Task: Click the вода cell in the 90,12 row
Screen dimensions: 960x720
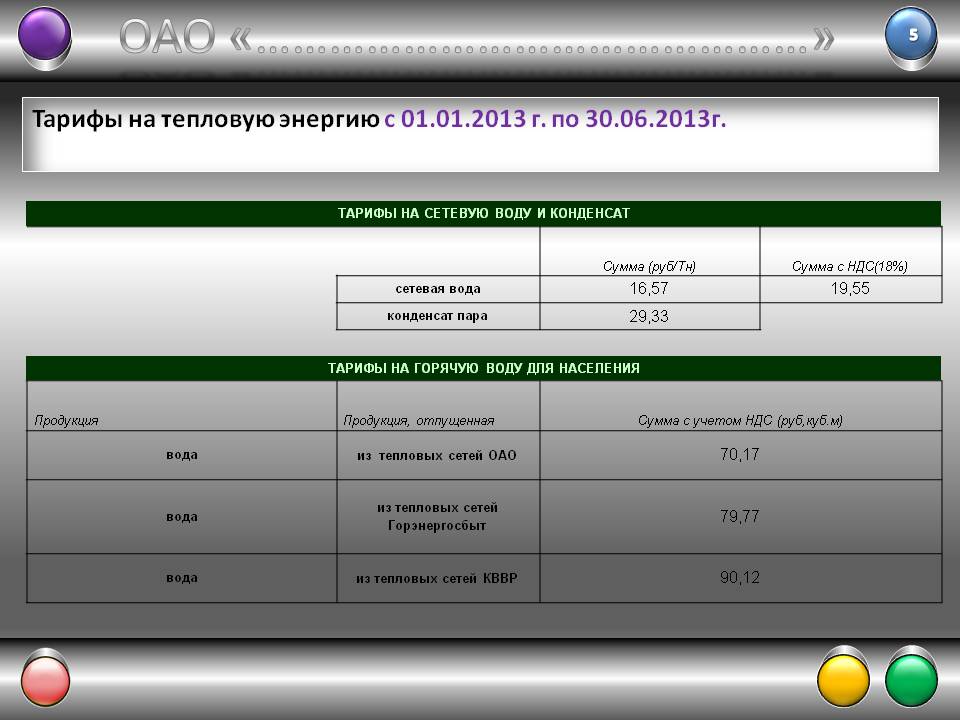Action: coord(182,578)
